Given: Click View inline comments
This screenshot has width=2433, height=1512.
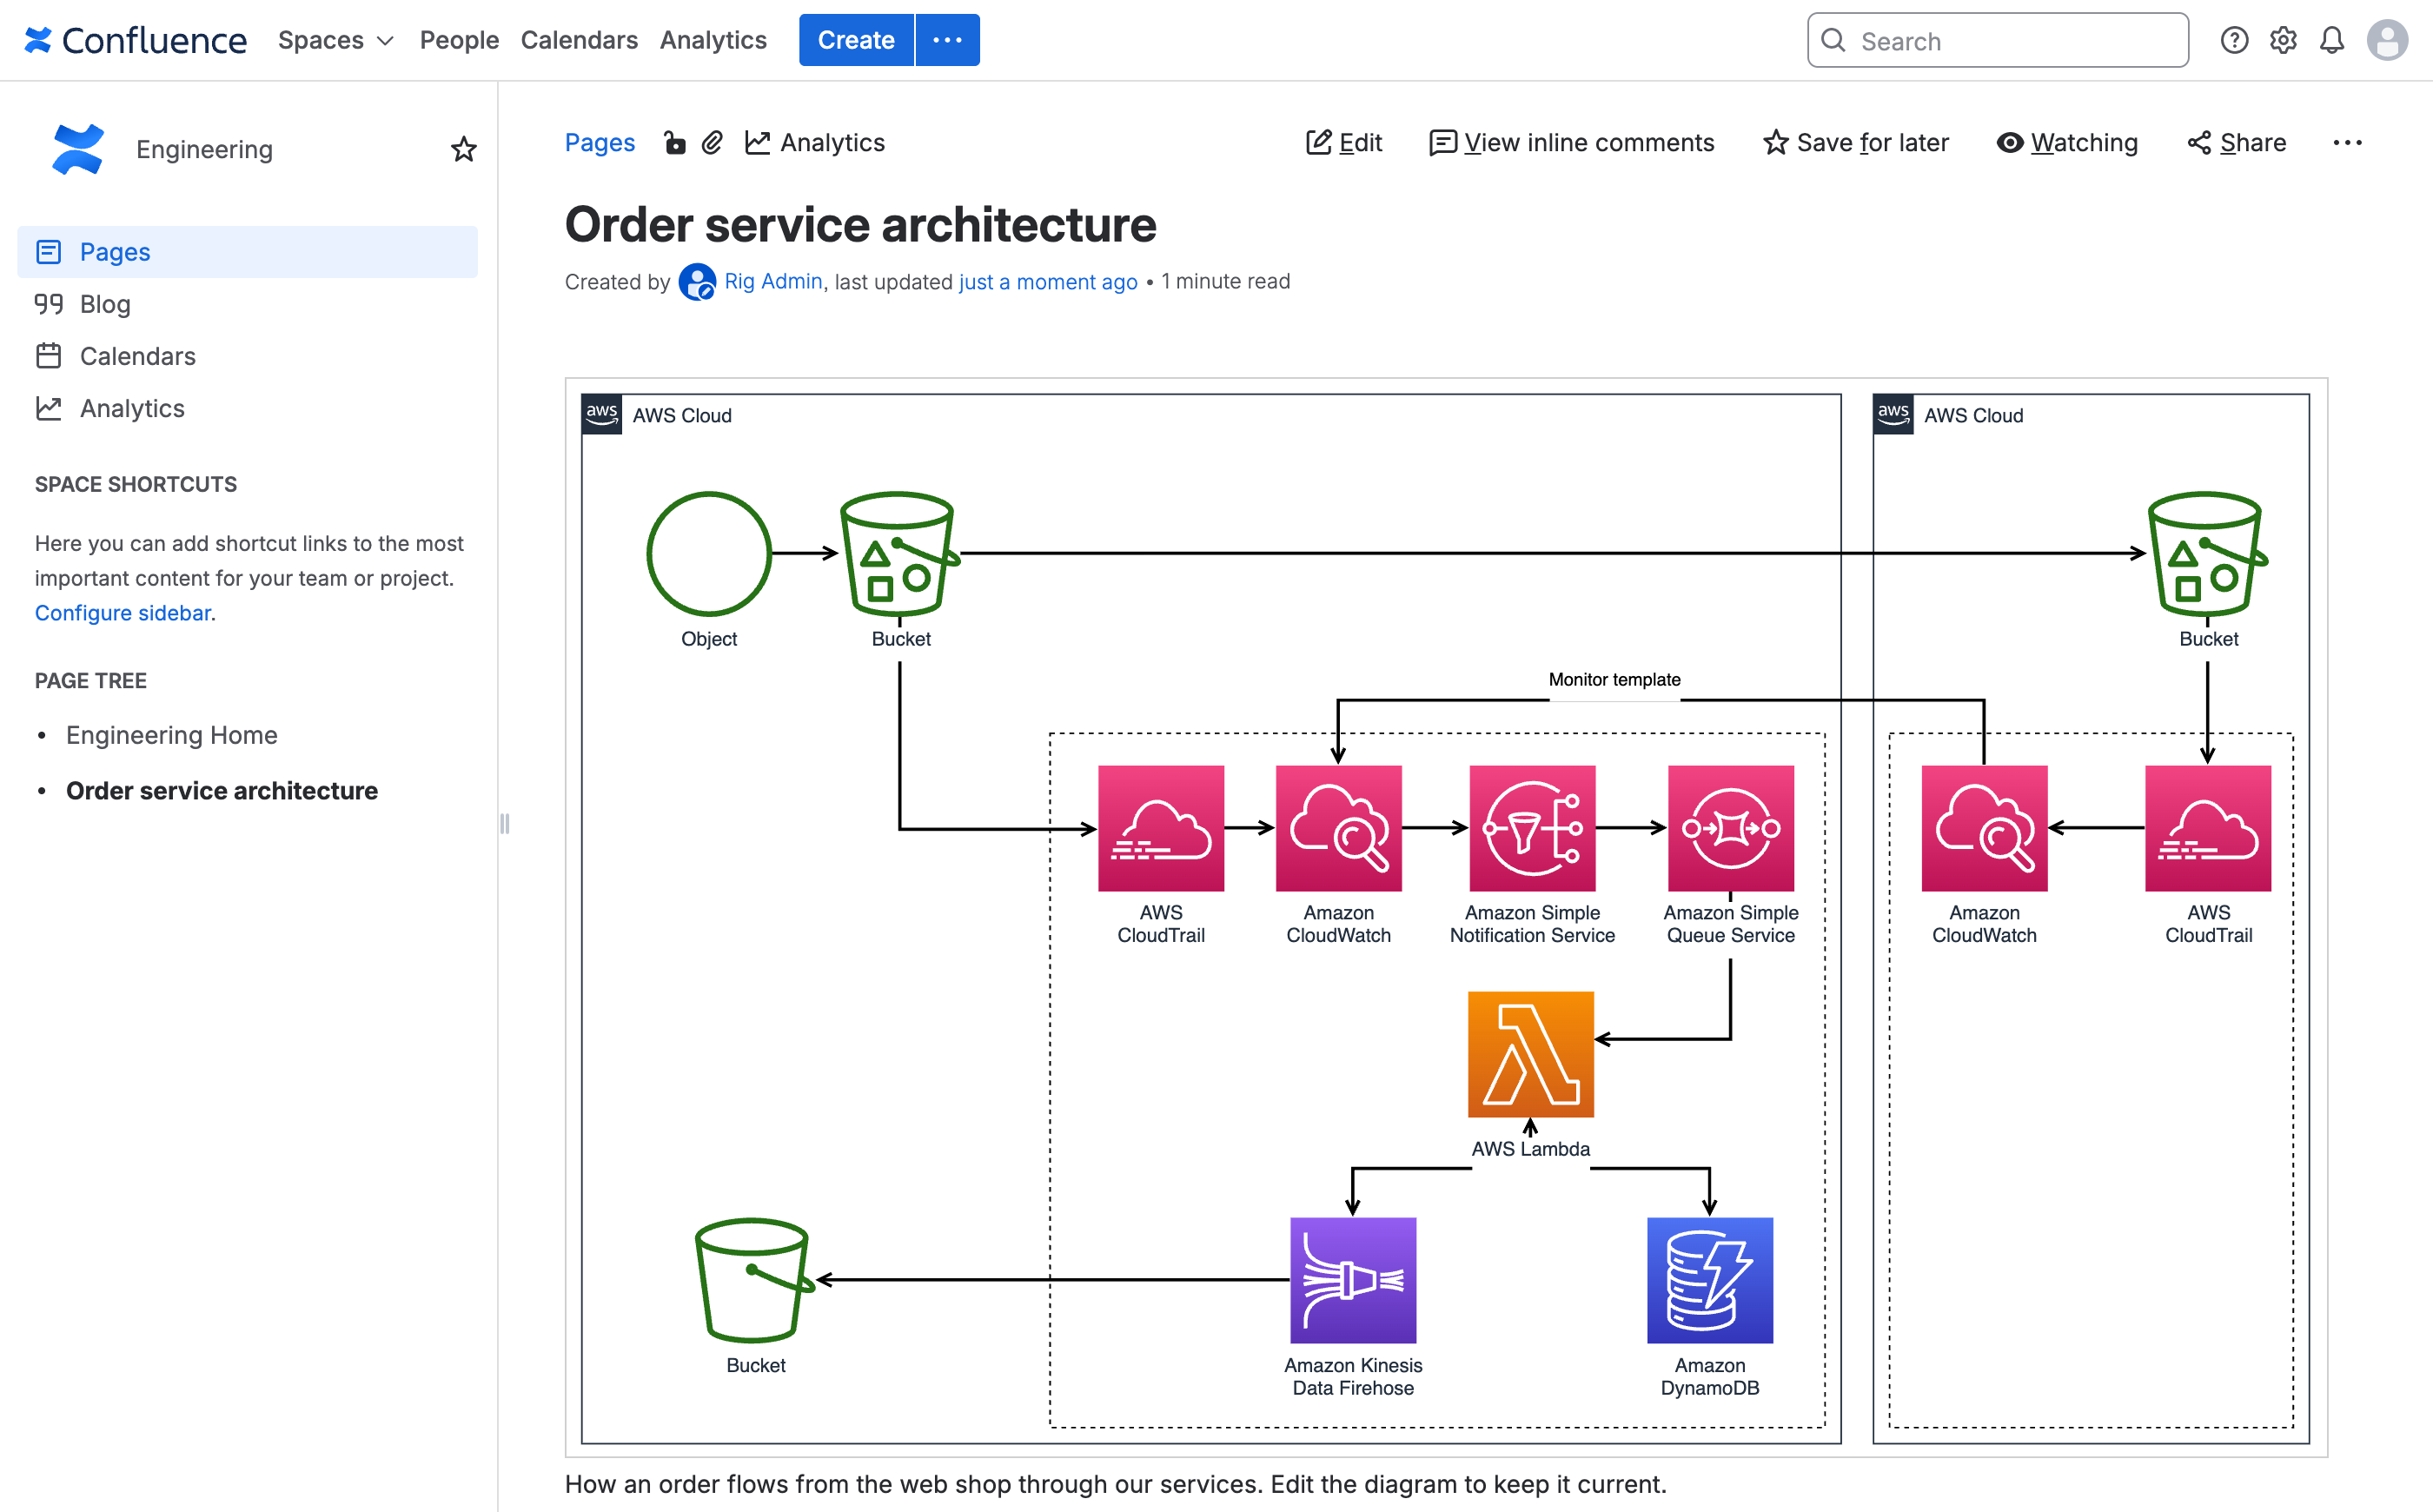Looking at the screenshot, I should click(x=1571, y=143).
